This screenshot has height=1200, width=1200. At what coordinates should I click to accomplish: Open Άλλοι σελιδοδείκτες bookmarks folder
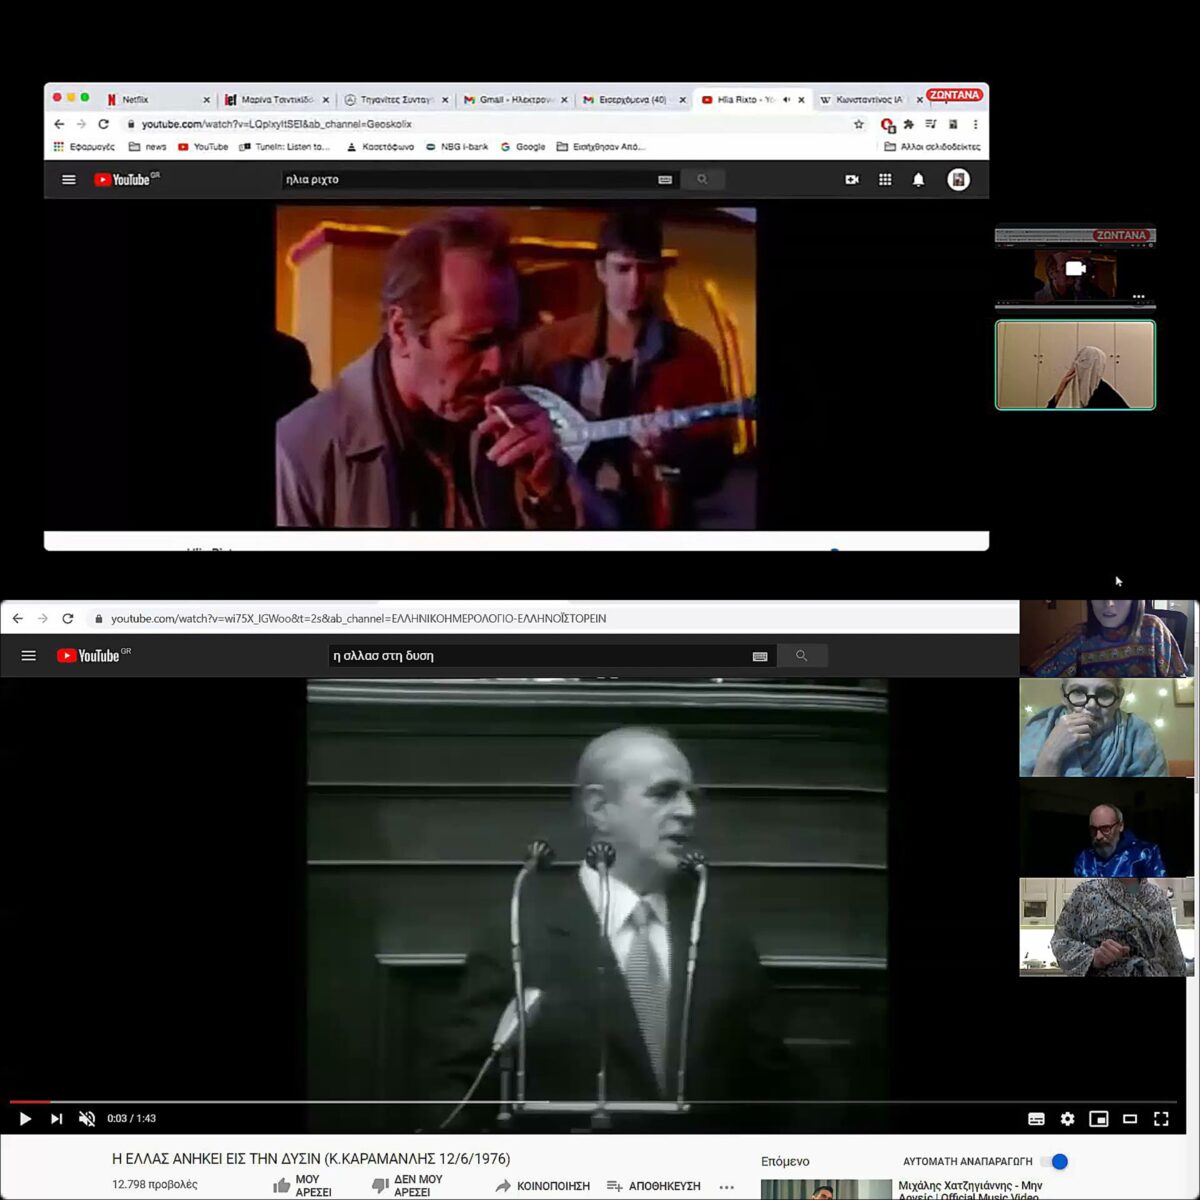[x=932, y=147]
